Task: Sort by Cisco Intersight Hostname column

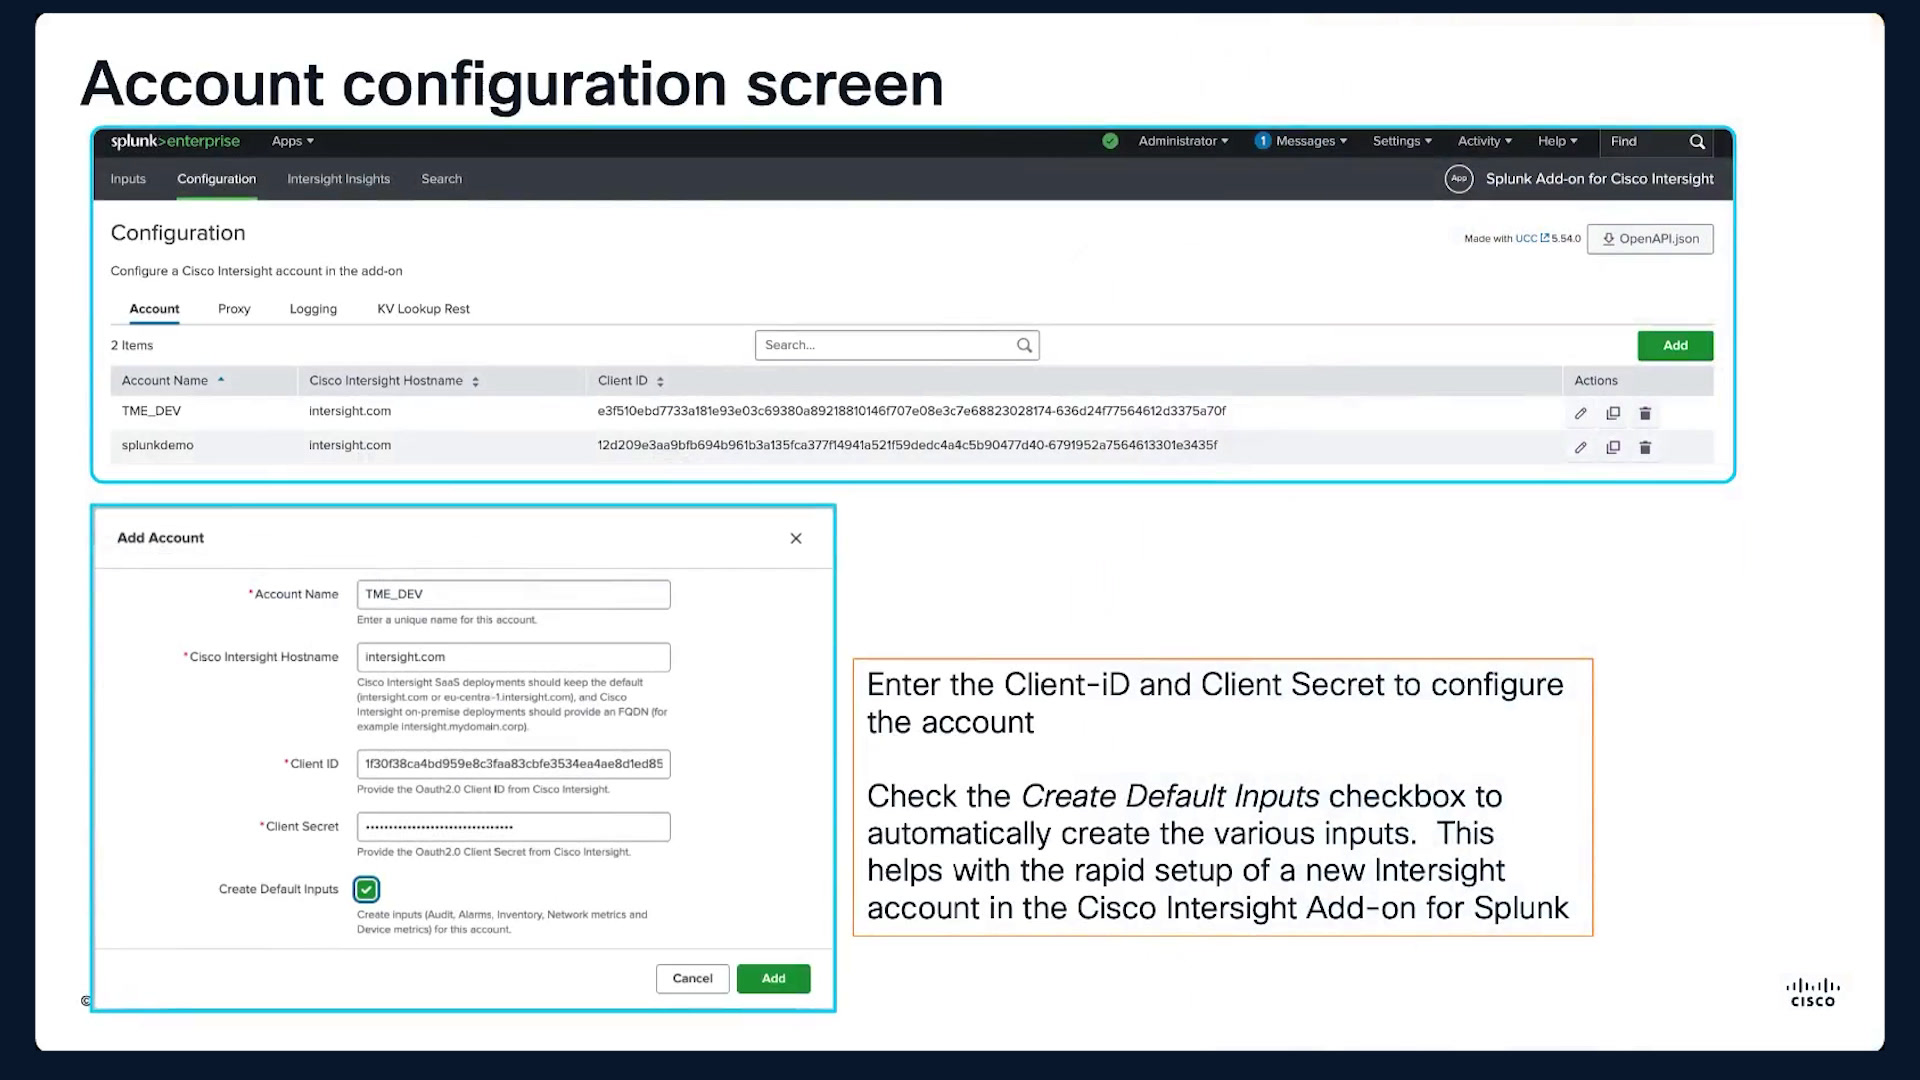Action: [x=394, y=381]
